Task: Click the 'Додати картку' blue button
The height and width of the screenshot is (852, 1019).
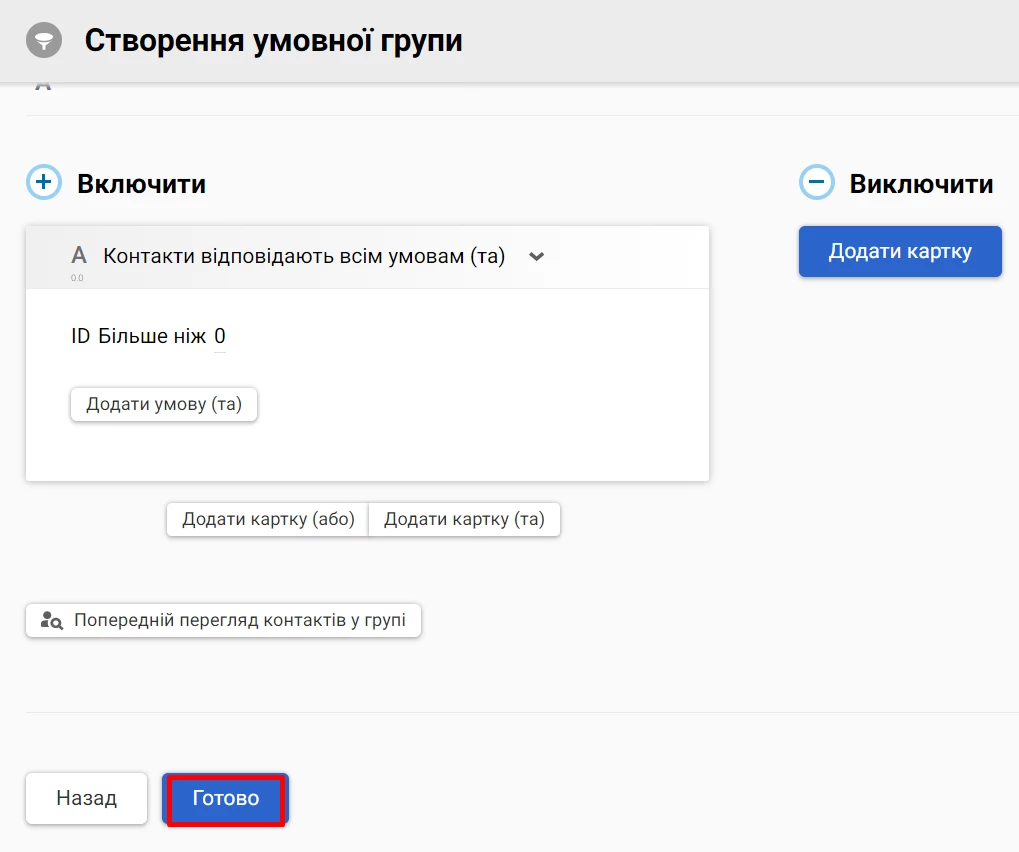Action: pyautogui.click(x=900, y=252)
